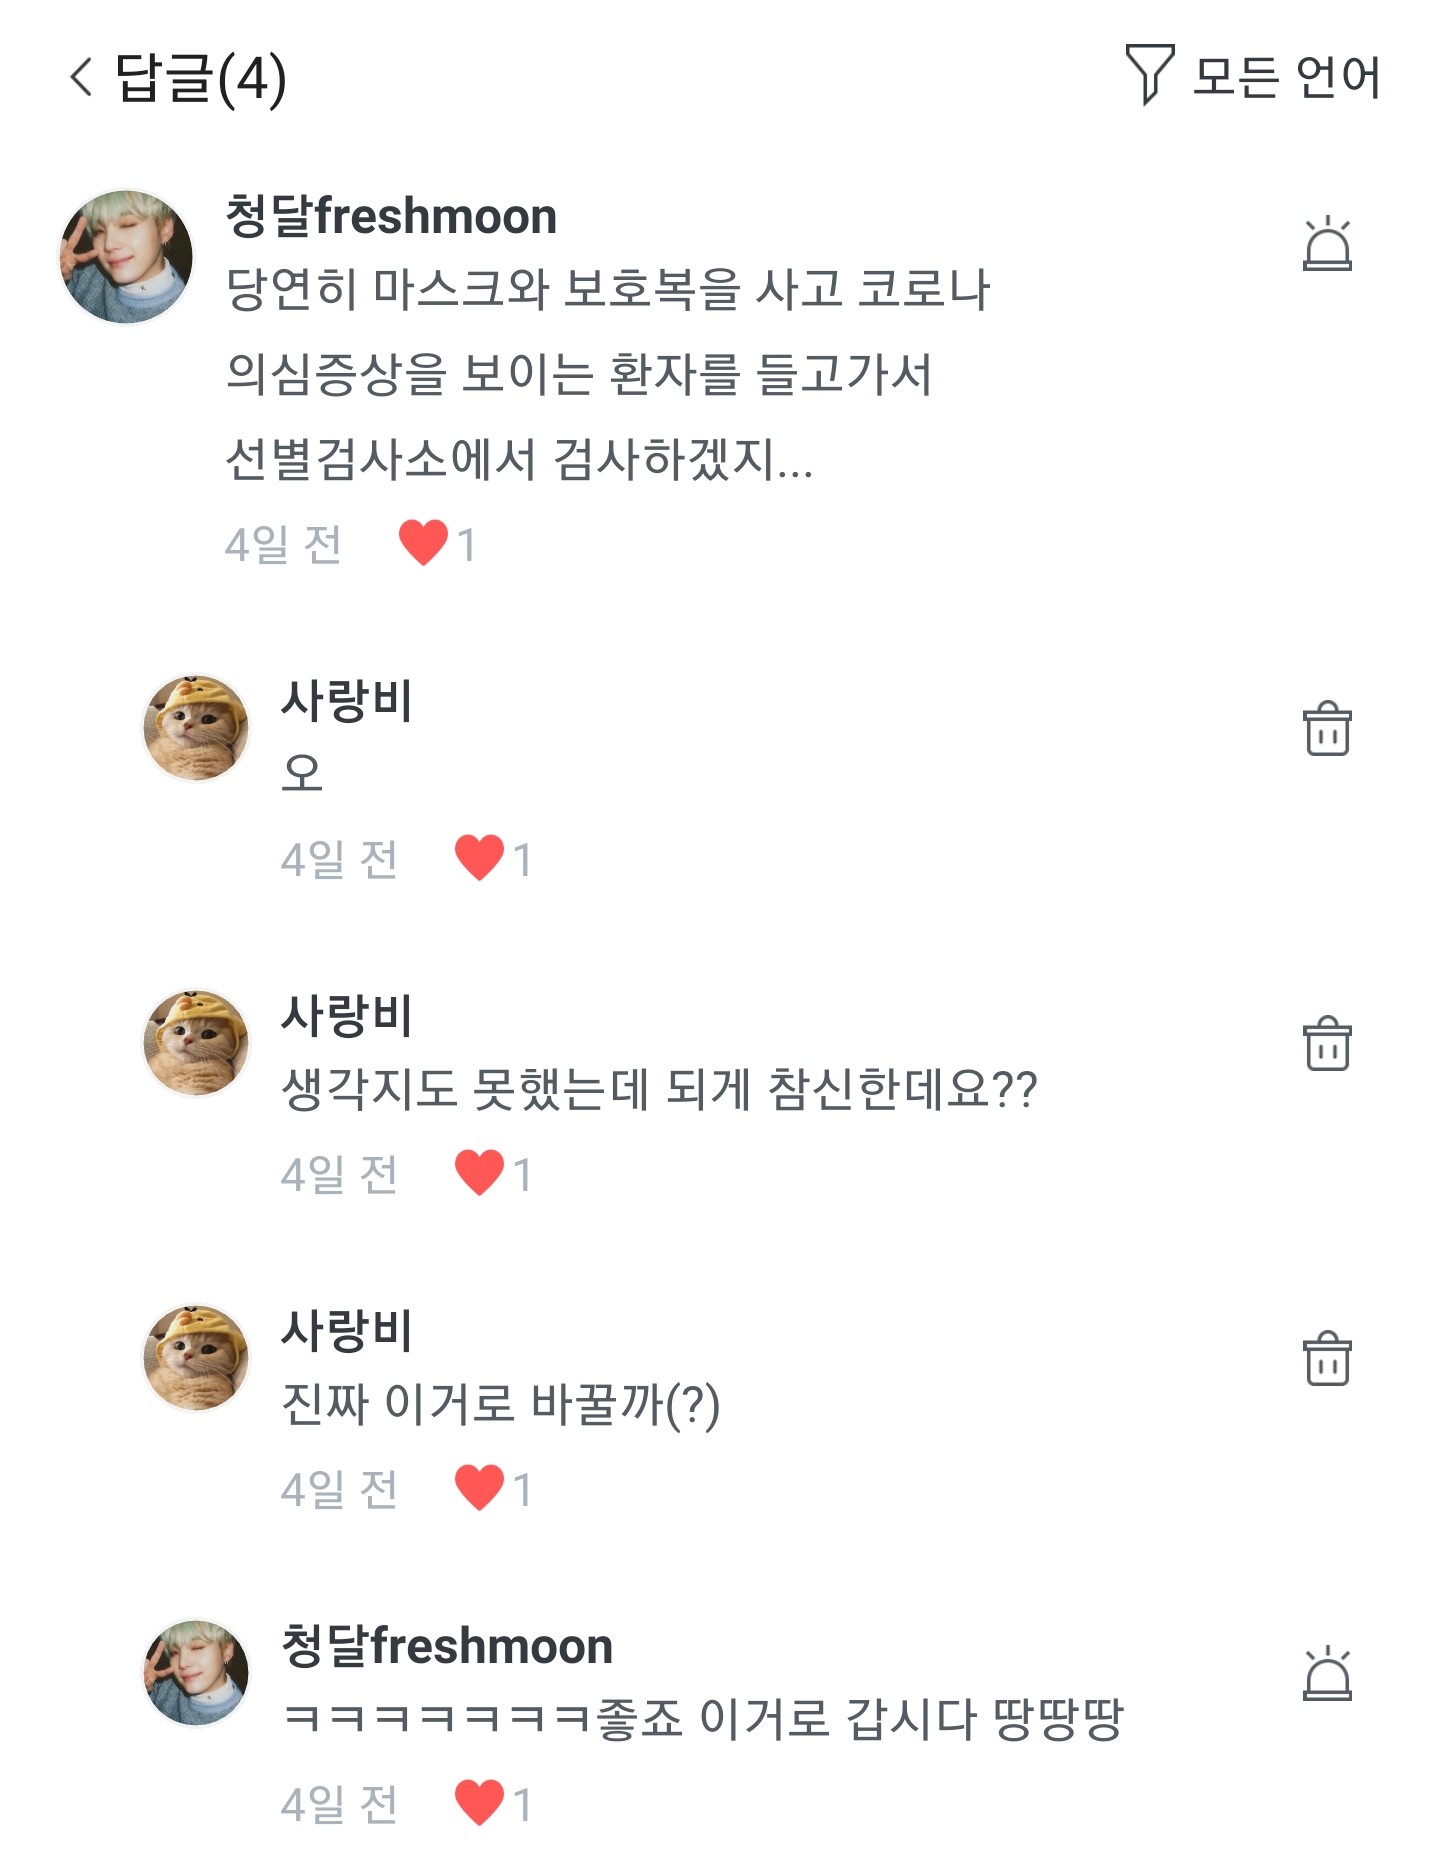The height and width of the screenshot is (1866, 1440).
Task: Delete the 사랑비 reply saying 오
Action: 1327,729
